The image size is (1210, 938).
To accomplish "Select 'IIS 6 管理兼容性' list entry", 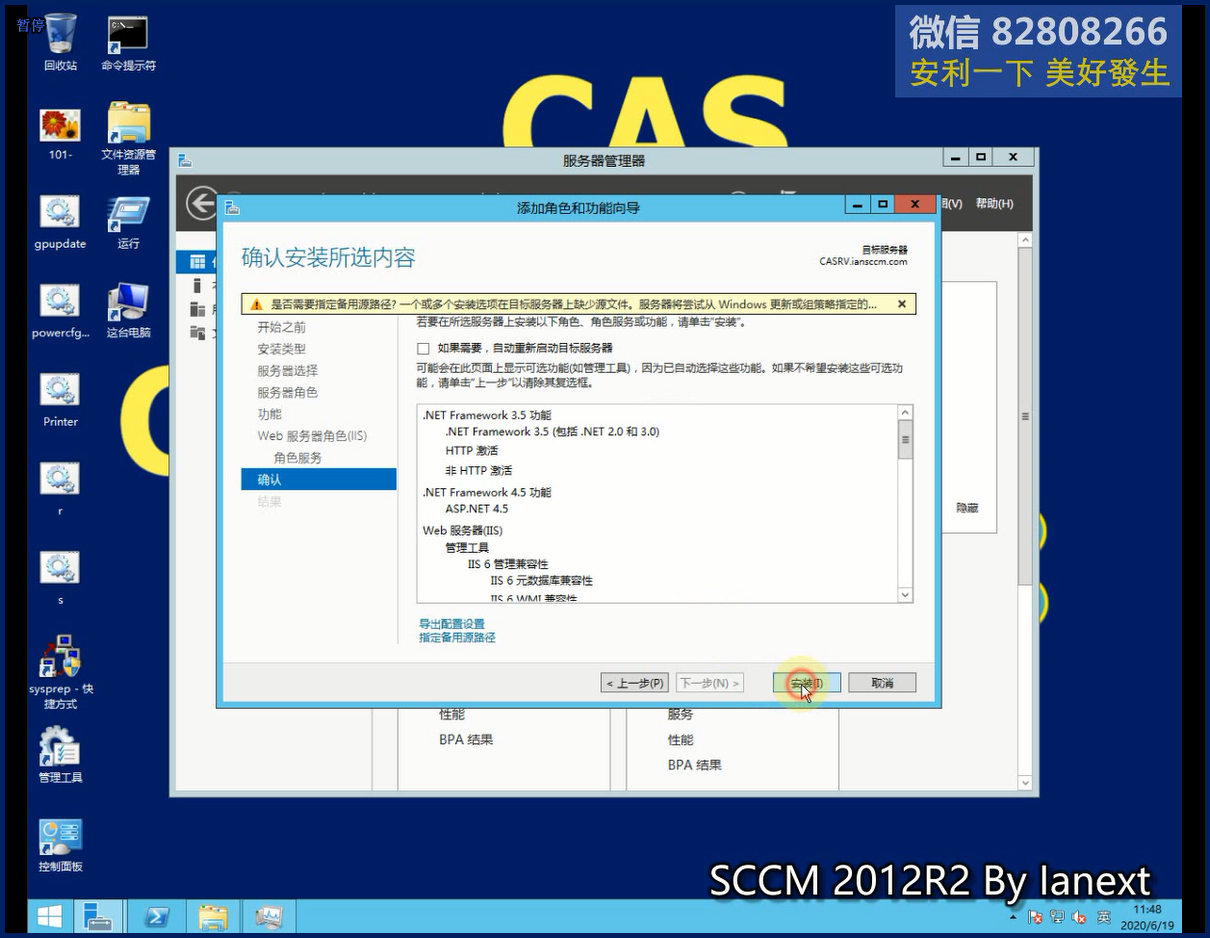I will [x=508, y=565].
